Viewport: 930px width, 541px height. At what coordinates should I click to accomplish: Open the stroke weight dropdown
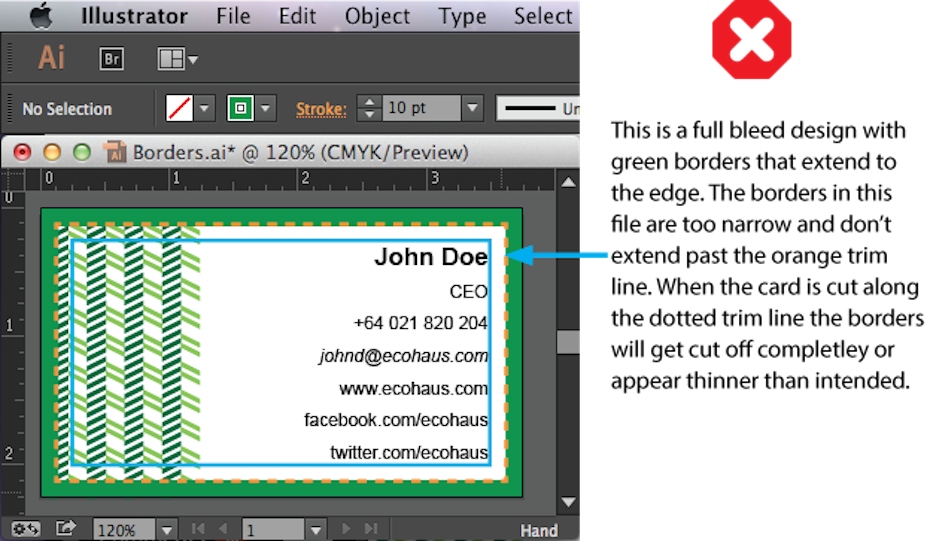(473, 108)
